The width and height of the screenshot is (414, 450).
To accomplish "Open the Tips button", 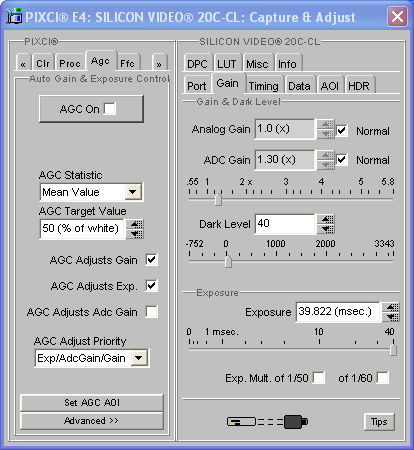I will (379, 422).
